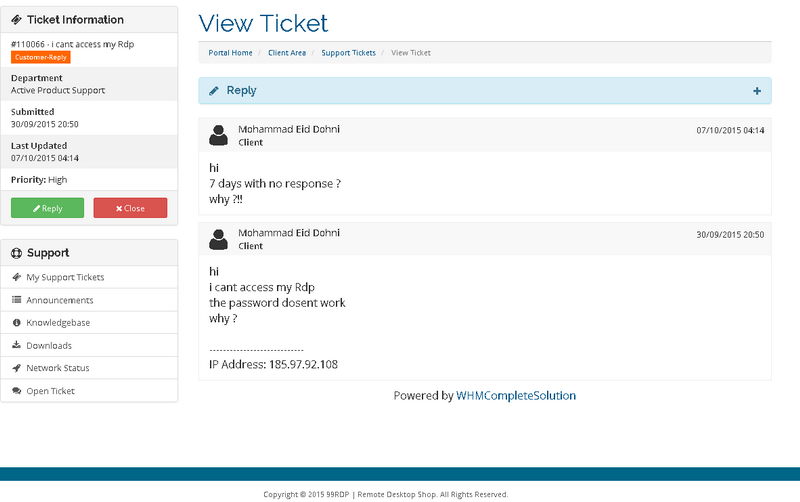Go to Portal Home breadcrumb

tap(230, 53)
